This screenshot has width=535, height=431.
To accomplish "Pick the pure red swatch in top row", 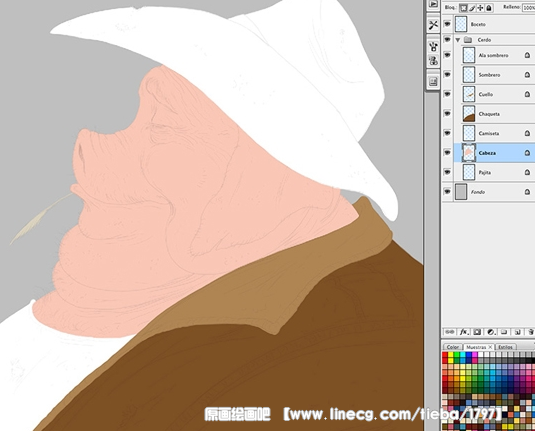I will tap(445, 355).
